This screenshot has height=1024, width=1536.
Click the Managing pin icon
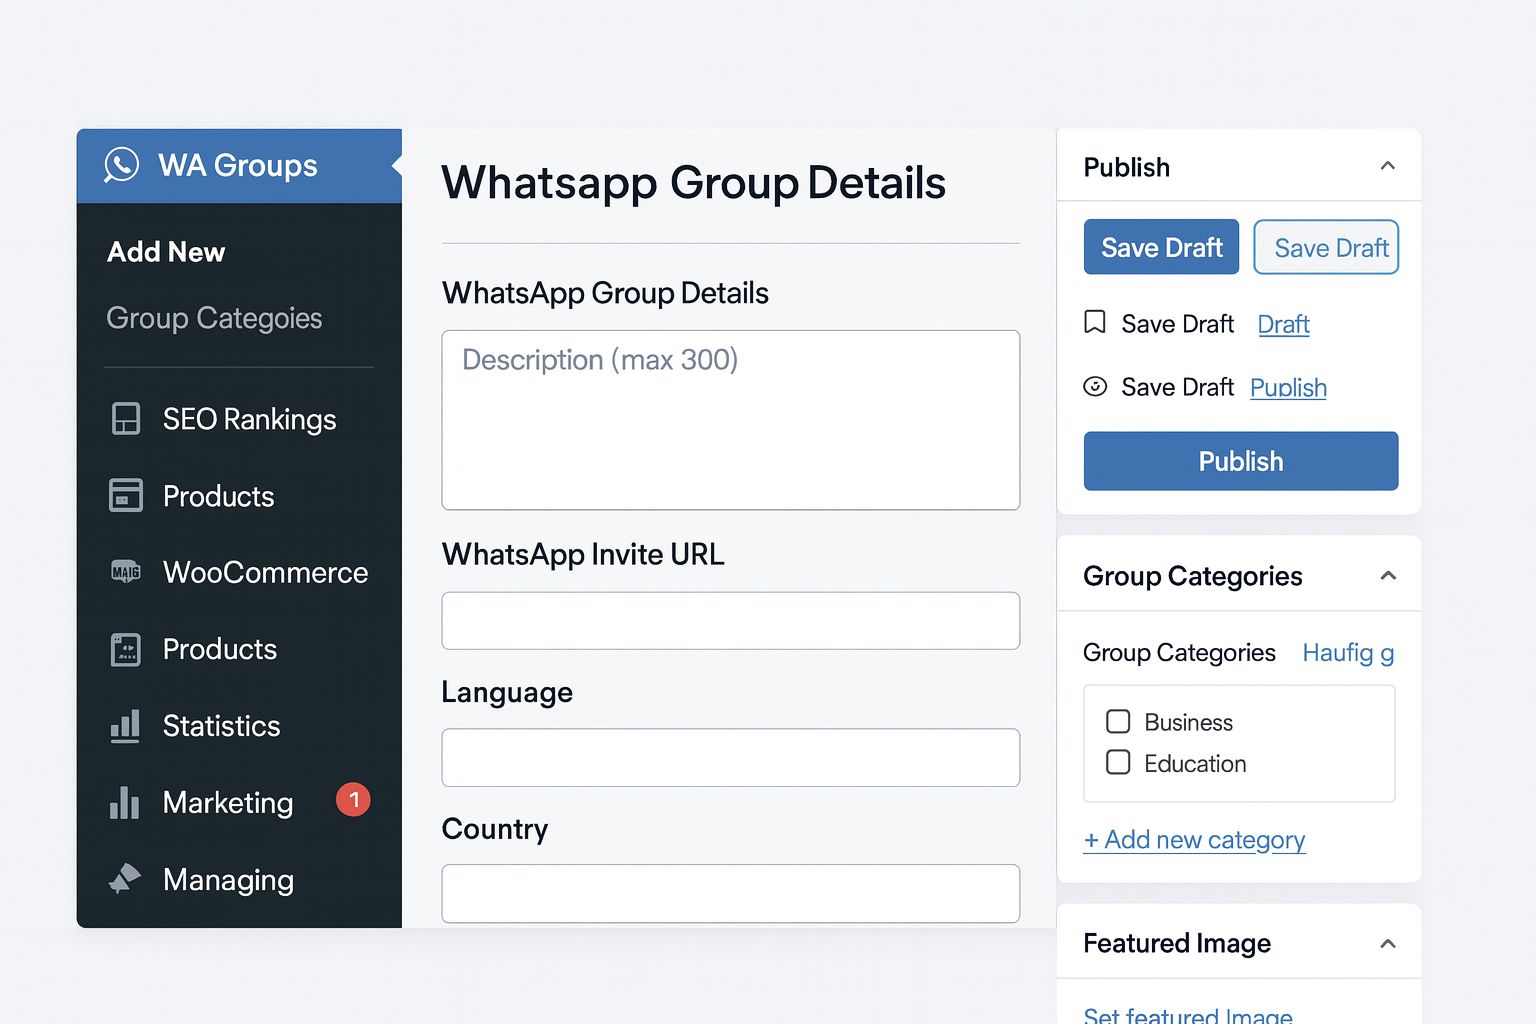[x=125, y=879]
